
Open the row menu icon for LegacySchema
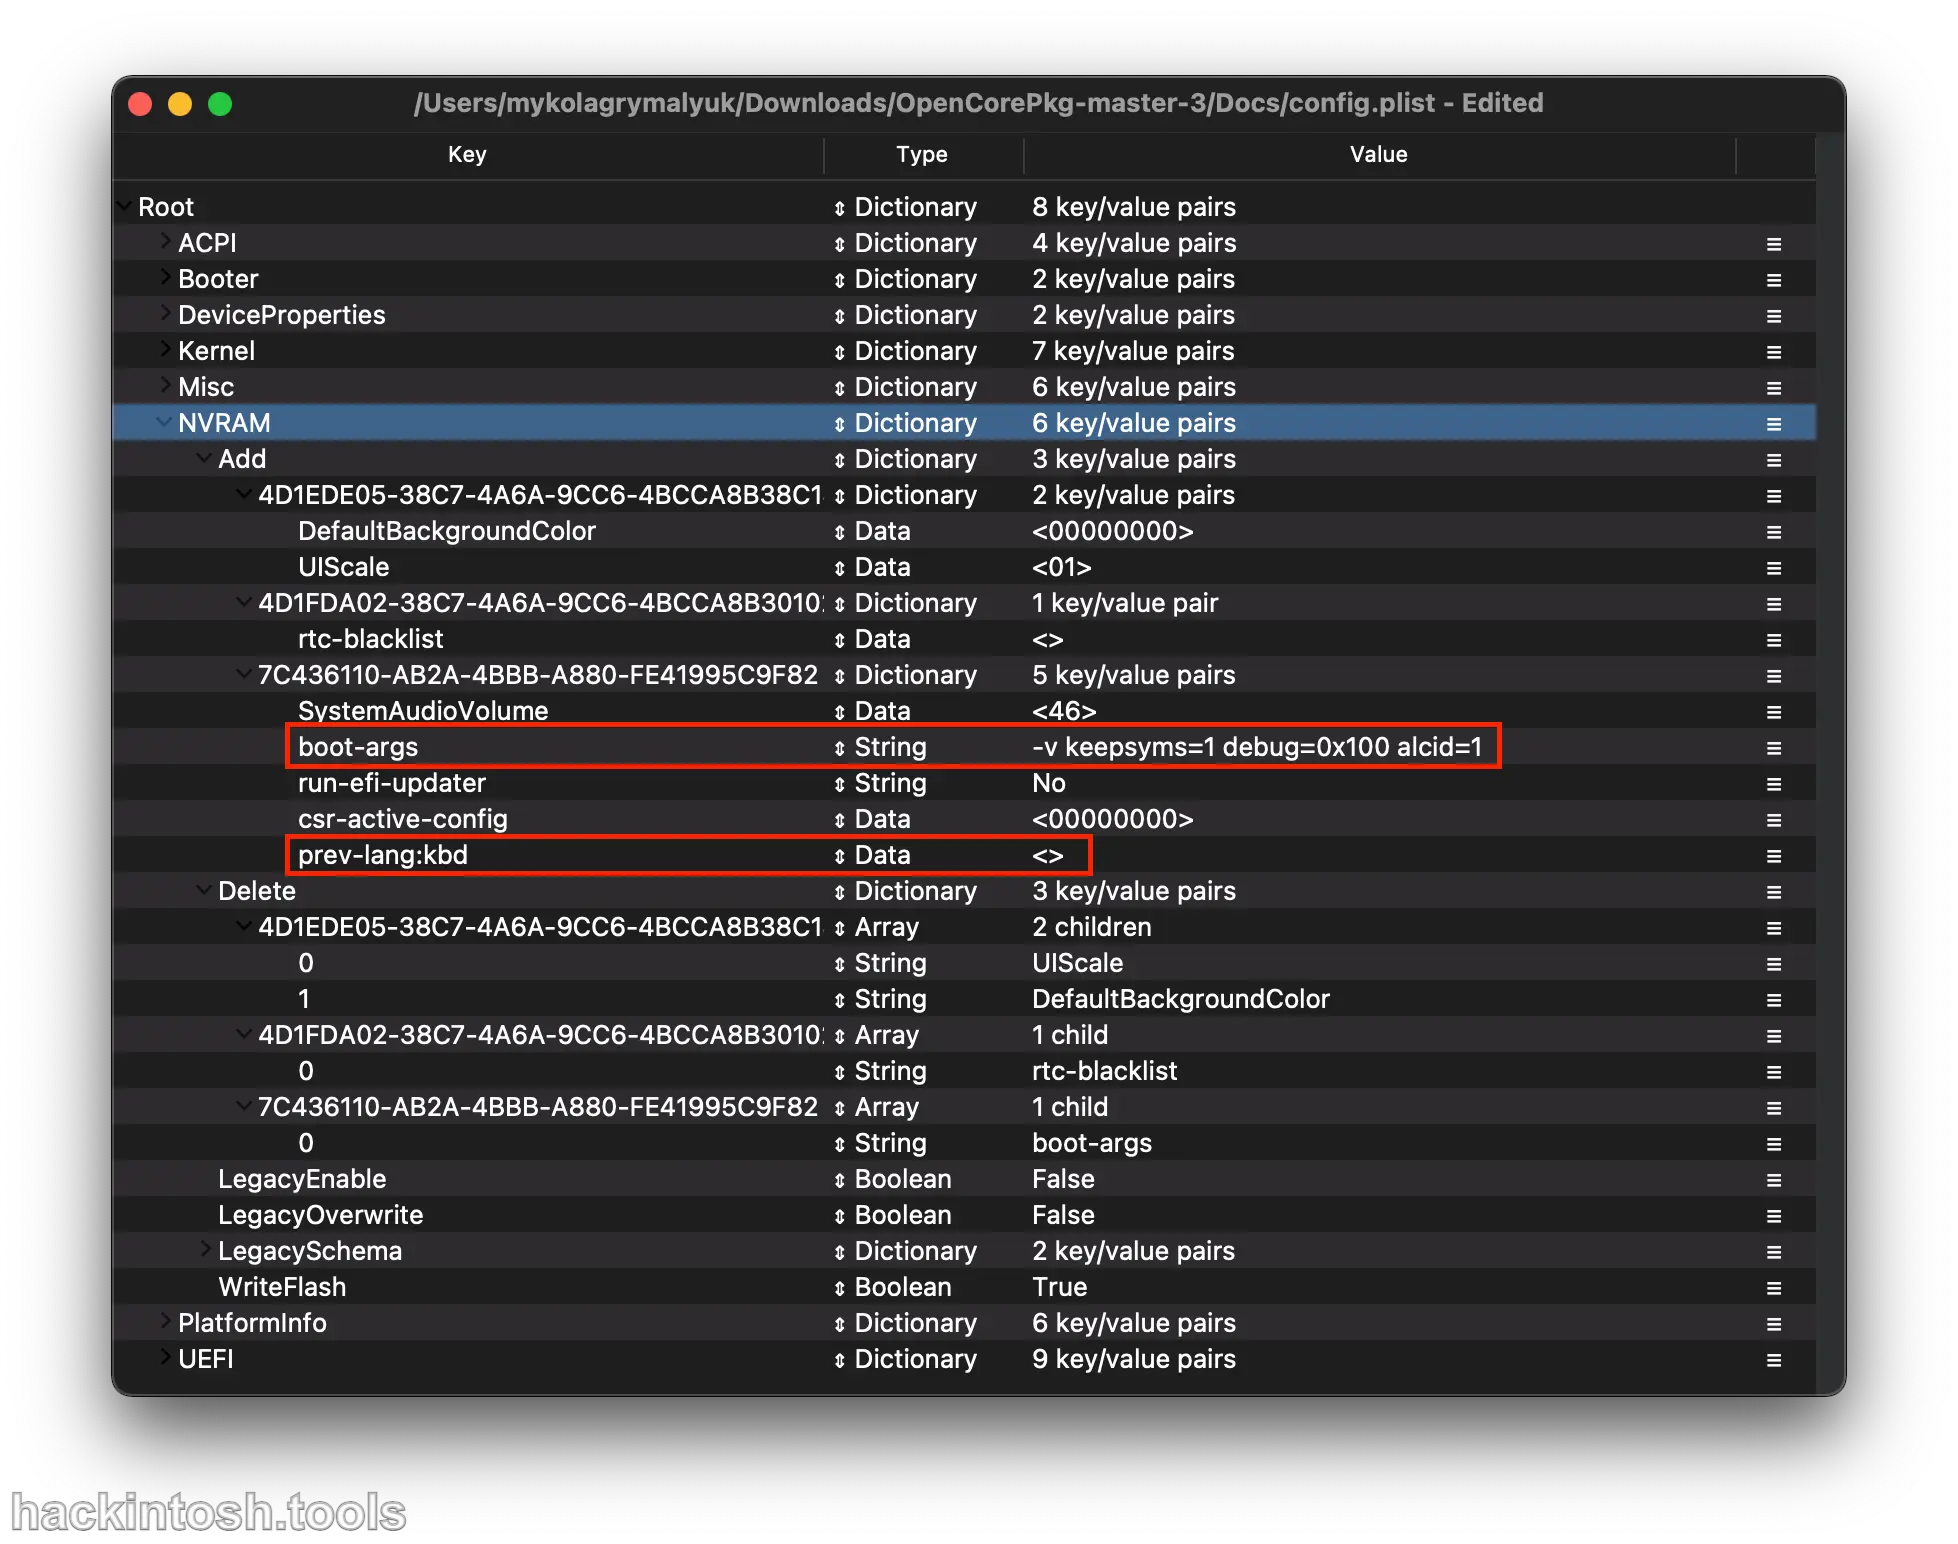(x=1773, y=1252)
